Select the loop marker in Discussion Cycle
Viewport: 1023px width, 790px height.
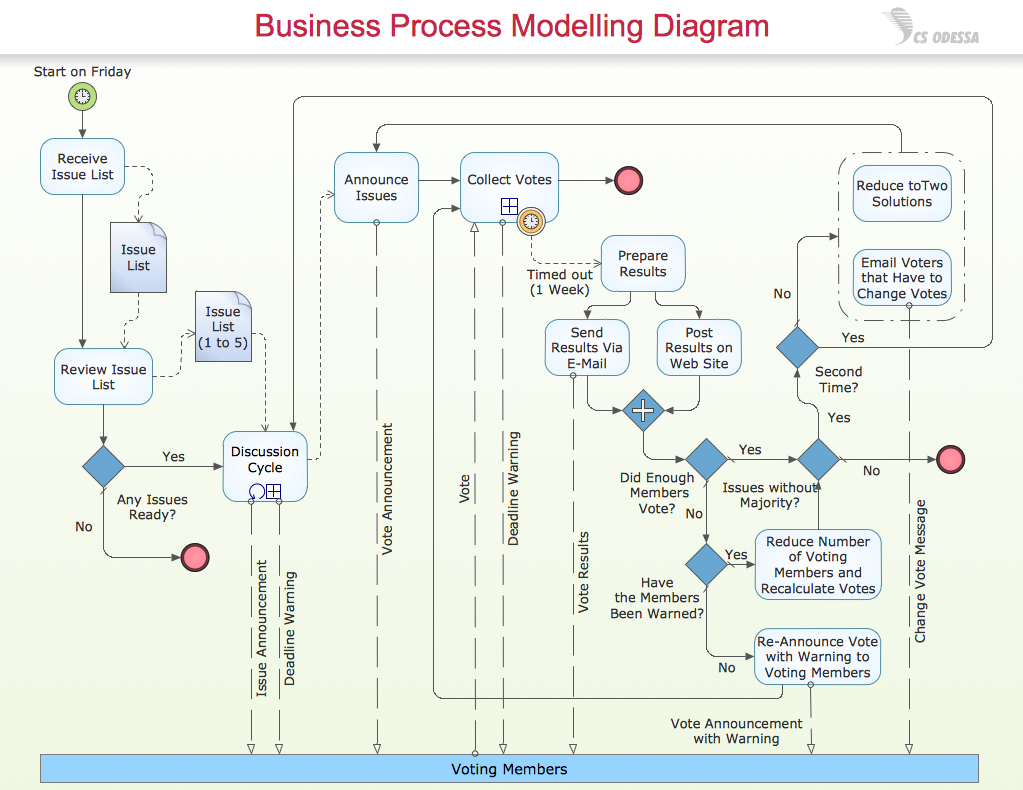point(257,491)
